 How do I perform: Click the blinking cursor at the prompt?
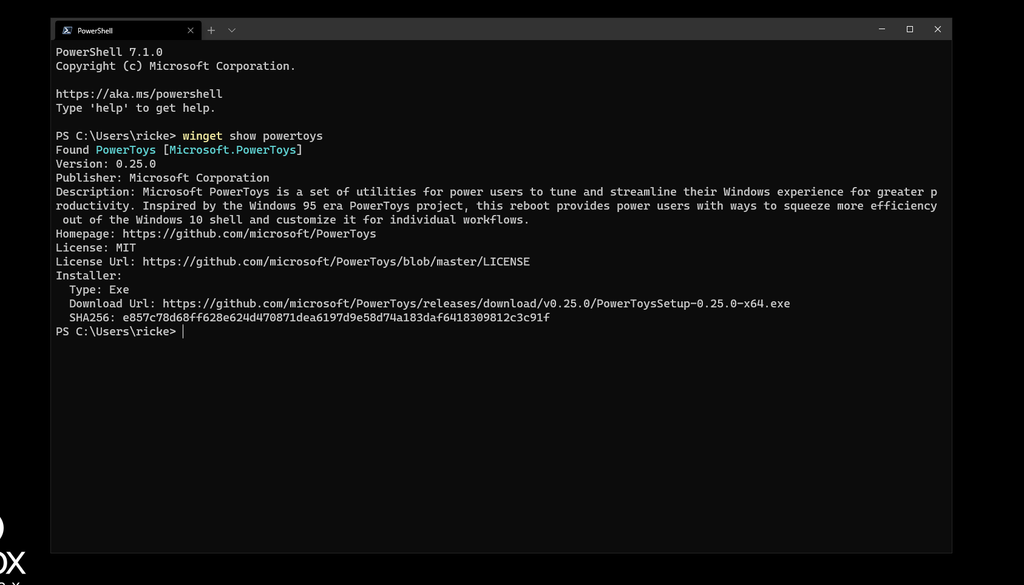click(183, 331)
